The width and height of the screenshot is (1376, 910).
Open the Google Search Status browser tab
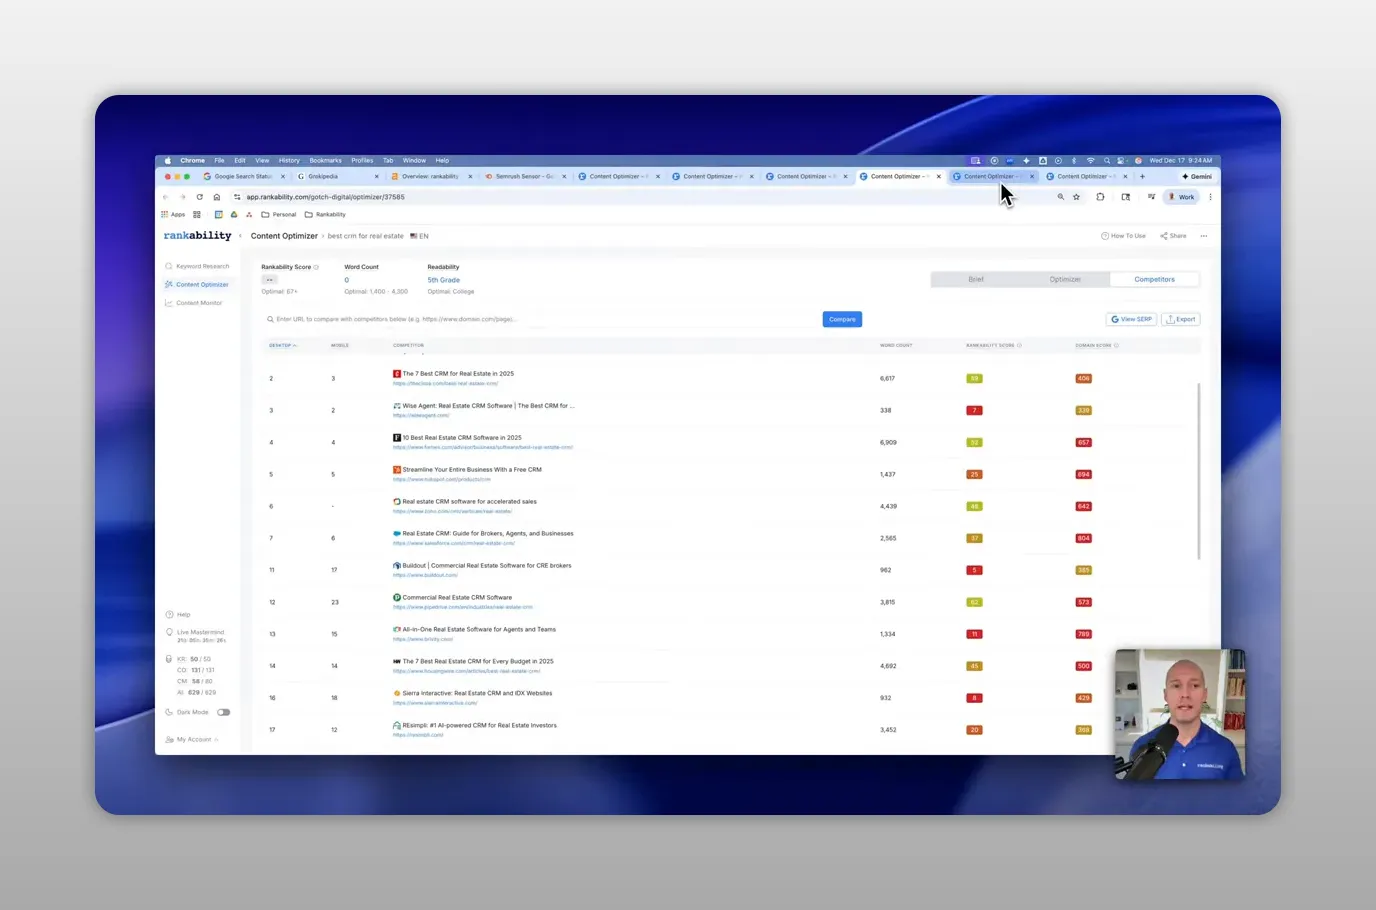click(243, 176)
